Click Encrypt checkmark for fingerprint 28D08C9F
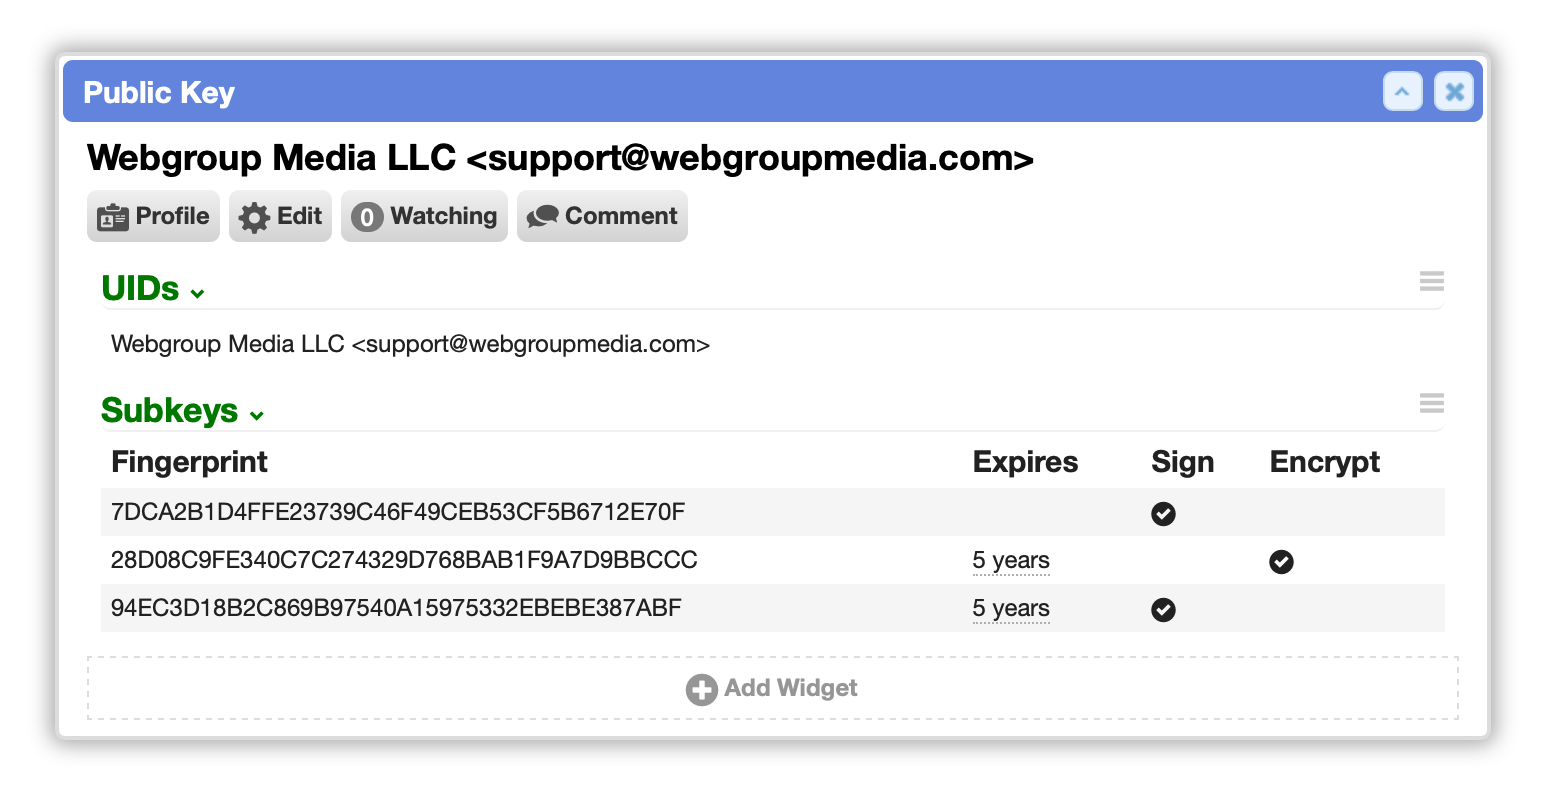The height and width of the screenshot is (812, 1550). coord(1281,562)
